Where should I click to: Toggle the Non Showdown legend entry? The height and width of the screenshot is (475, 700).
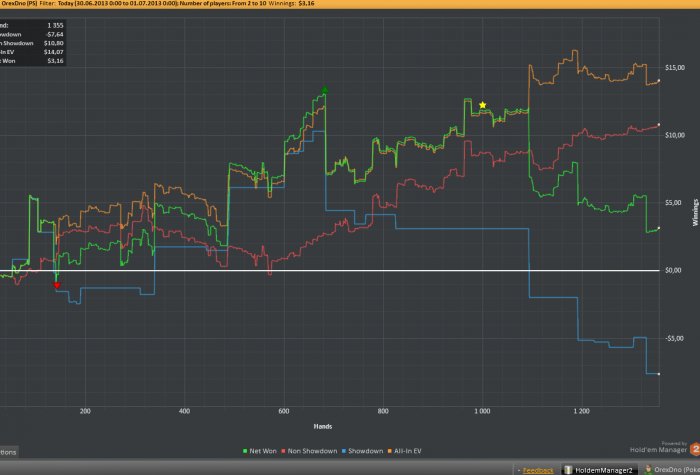pos(308,451)
